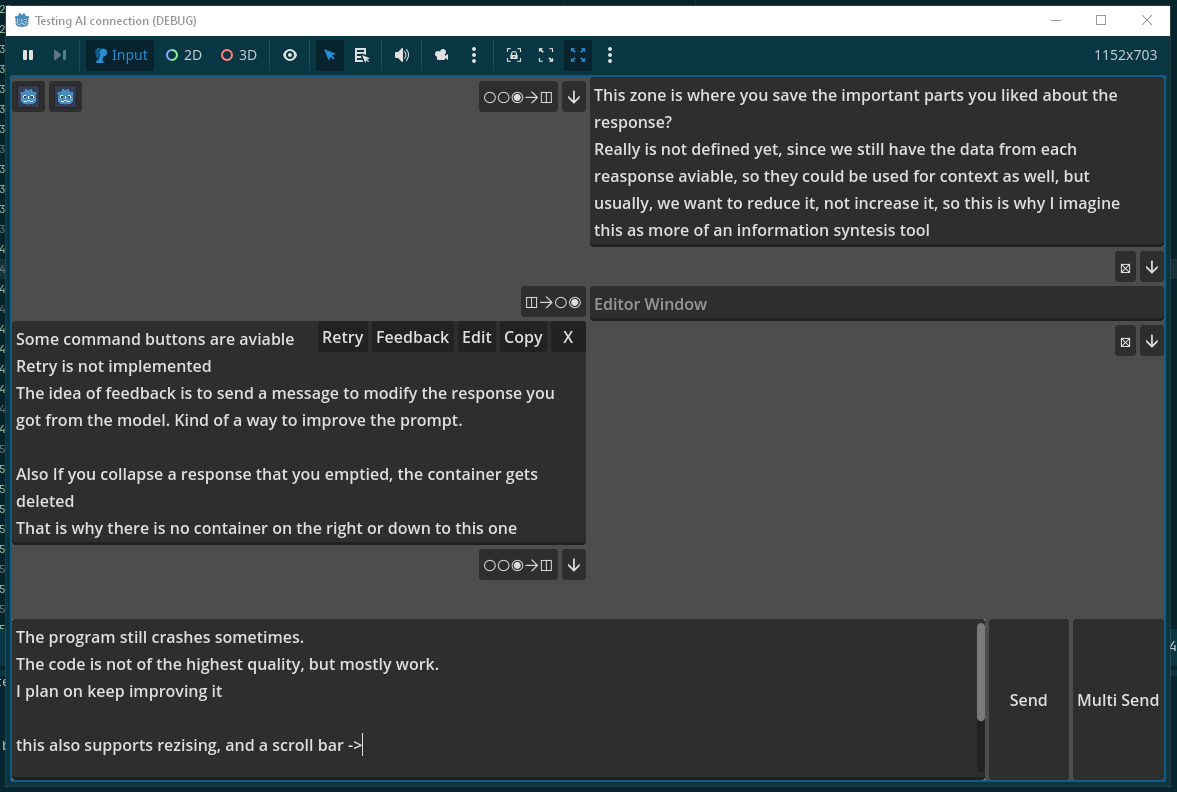This screenshot has width=1177, height=792.
Task: Close the response with the X button
Action: [x=568, y=337]
